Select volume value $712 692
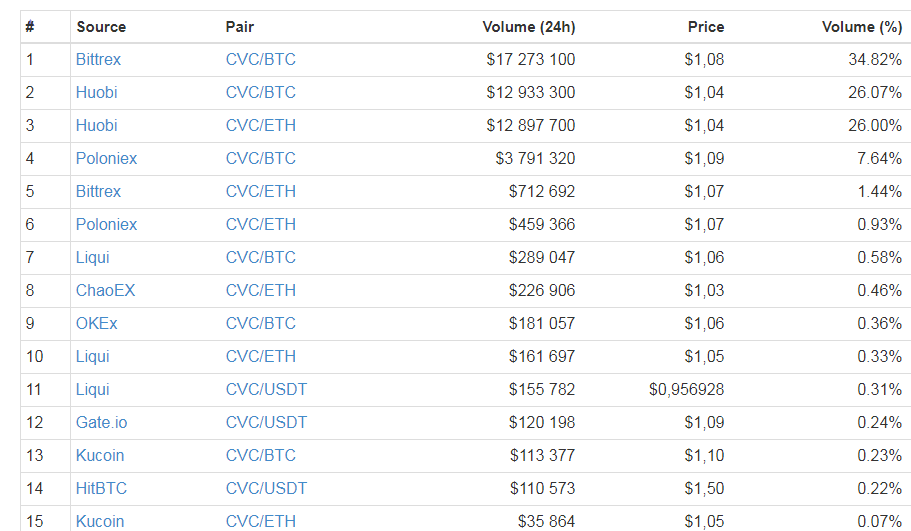Viewport: 911px width, 531px height. 541,192
